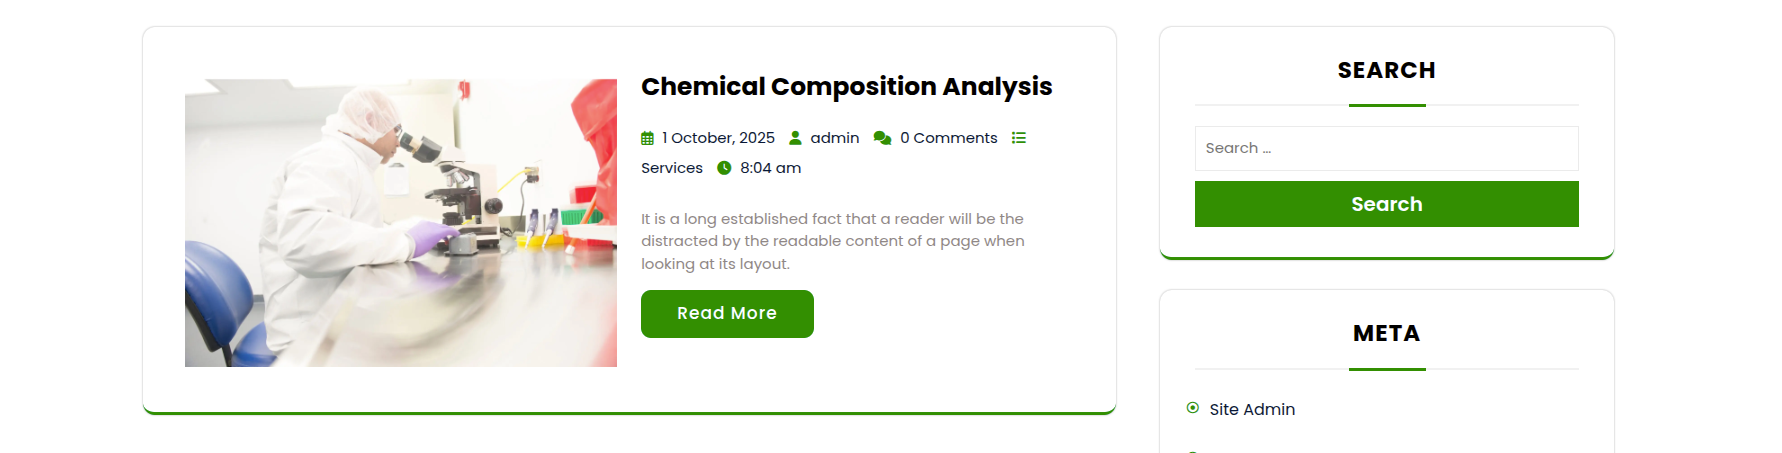This screenshot has width=1782, height=453.
Task: Click the META widget heading
Action: (1386, 334)
